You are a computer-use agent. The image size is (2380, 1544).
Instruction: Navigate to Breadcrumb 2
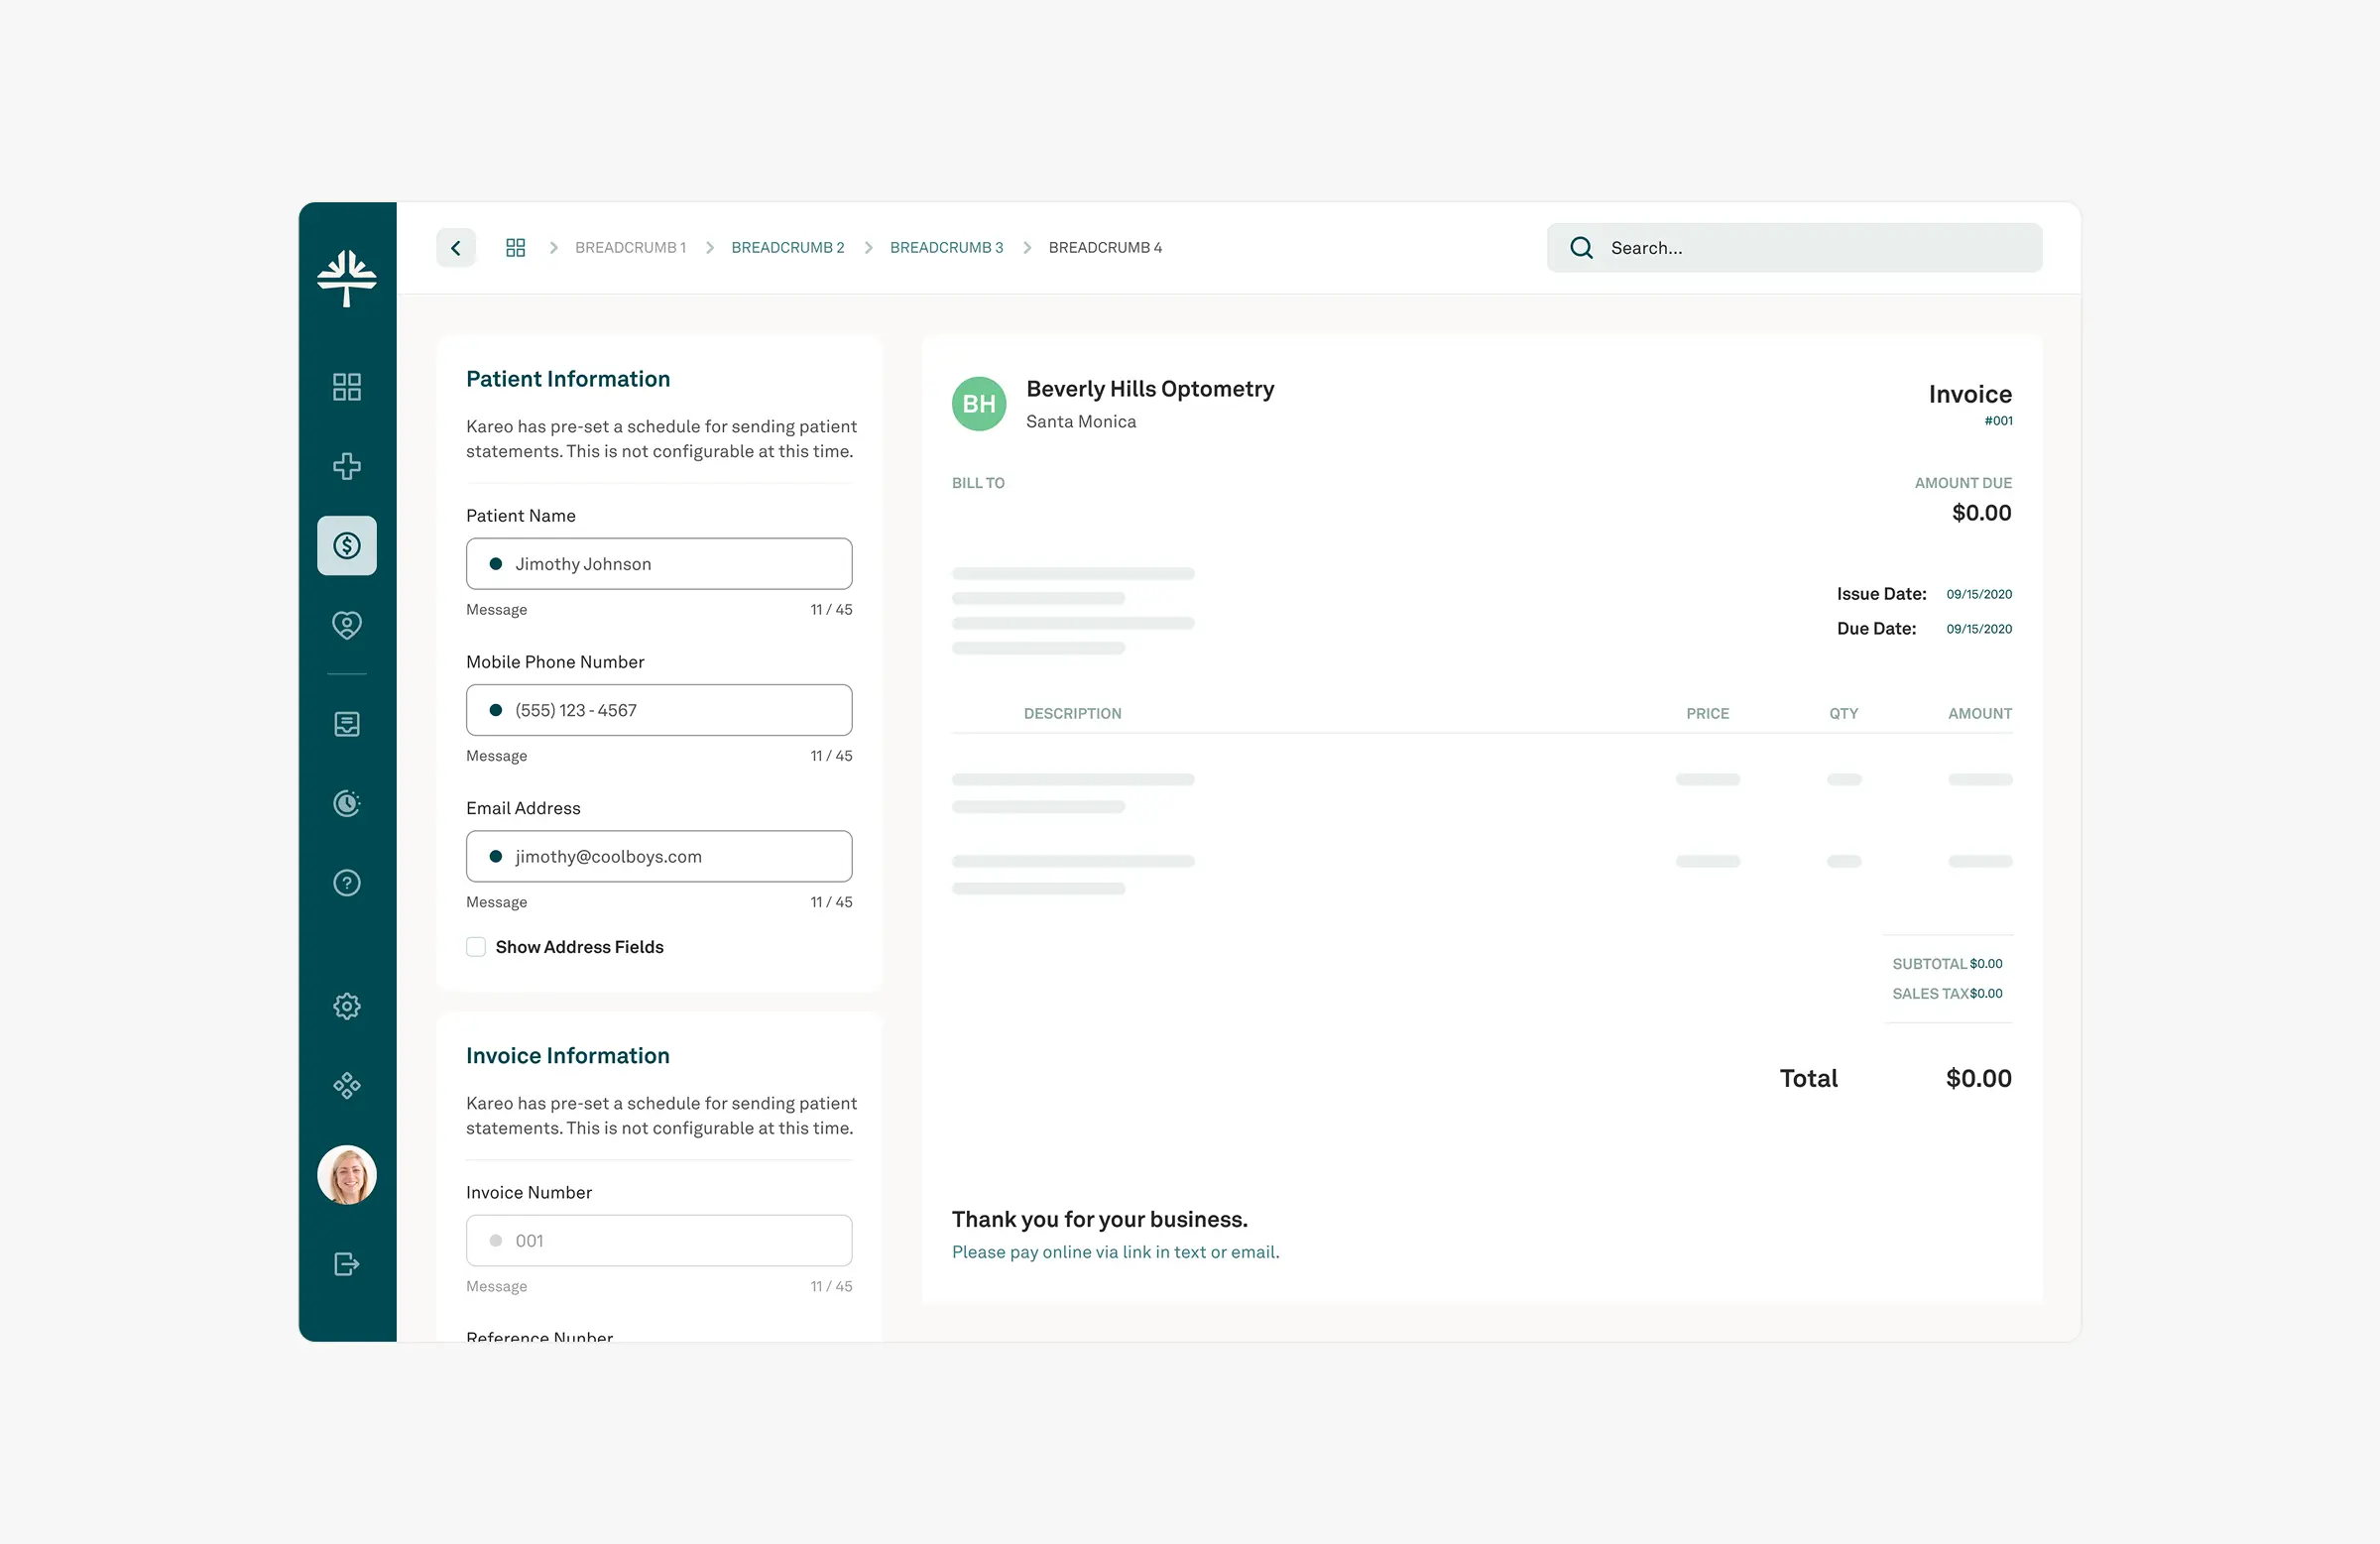(787, 248)
